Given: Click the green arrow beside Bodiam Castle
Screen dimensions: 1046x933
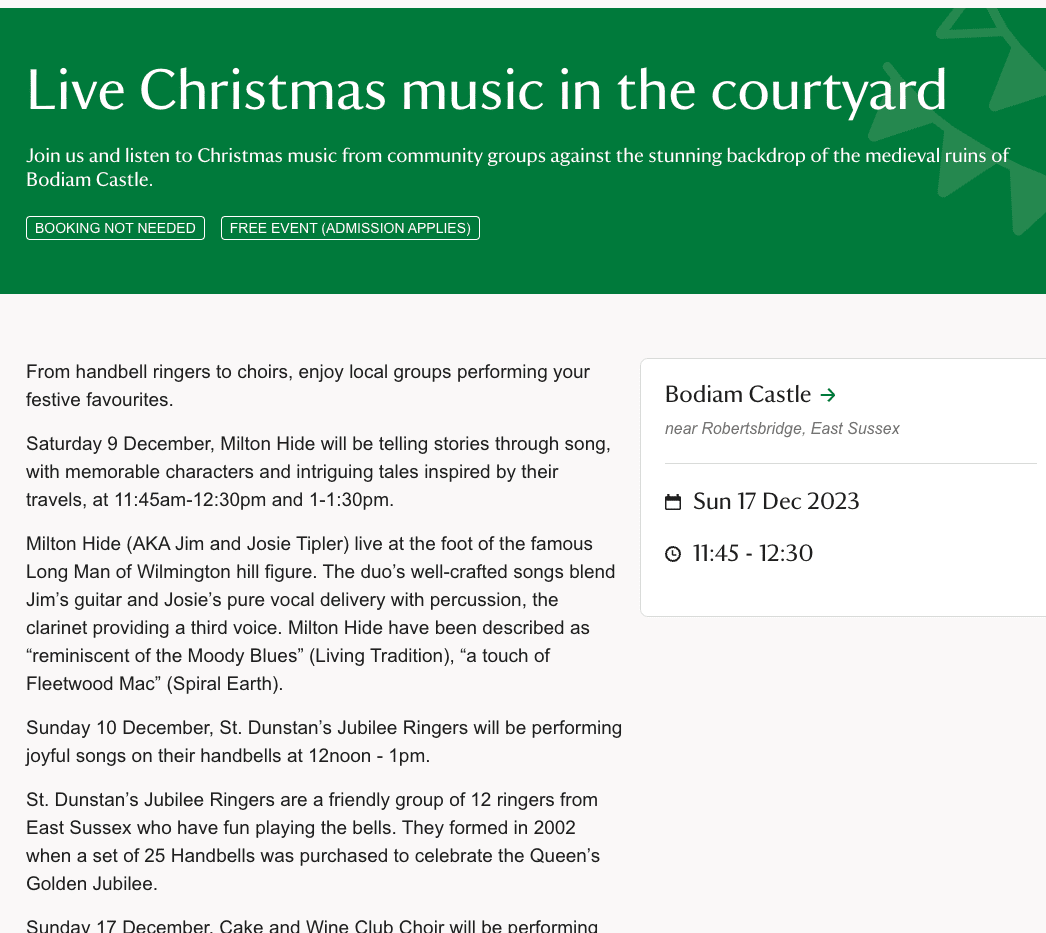Looking at the screenshot, I should 828,395.
